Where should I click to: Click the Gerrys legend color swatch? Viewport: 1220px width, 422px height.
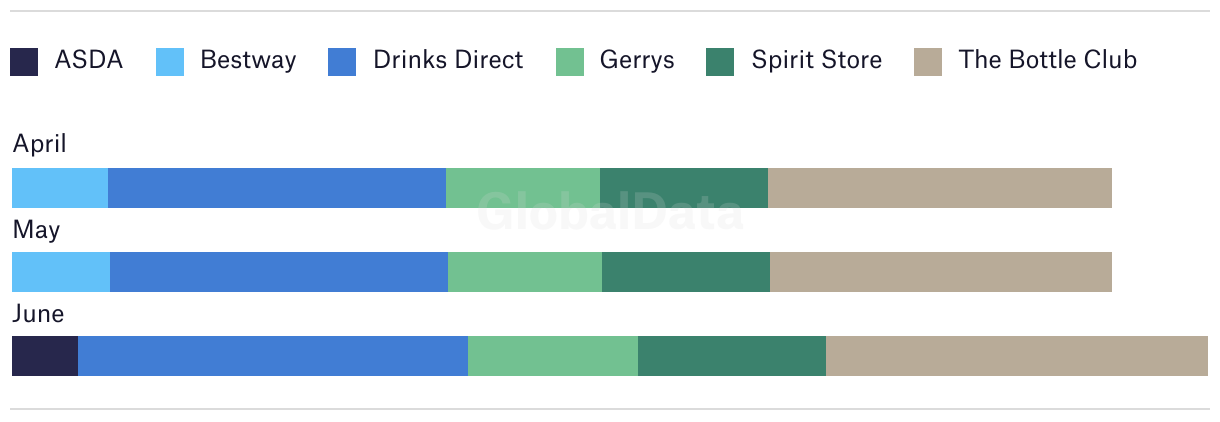click(570, 62)
